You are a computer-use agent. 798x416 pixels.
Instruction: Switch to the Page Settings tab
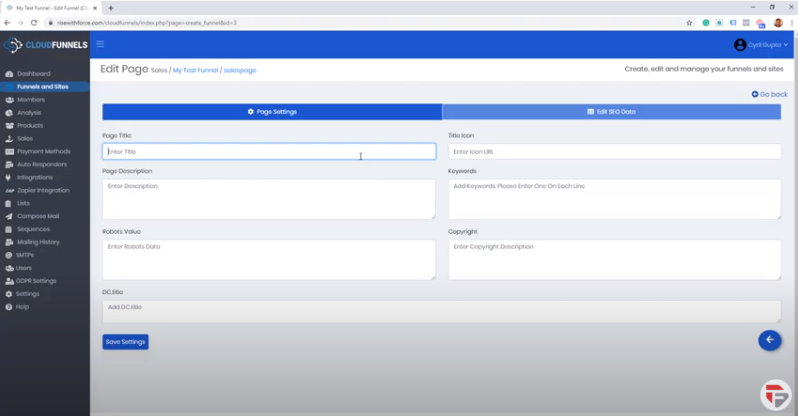click(x=272, y=112)
